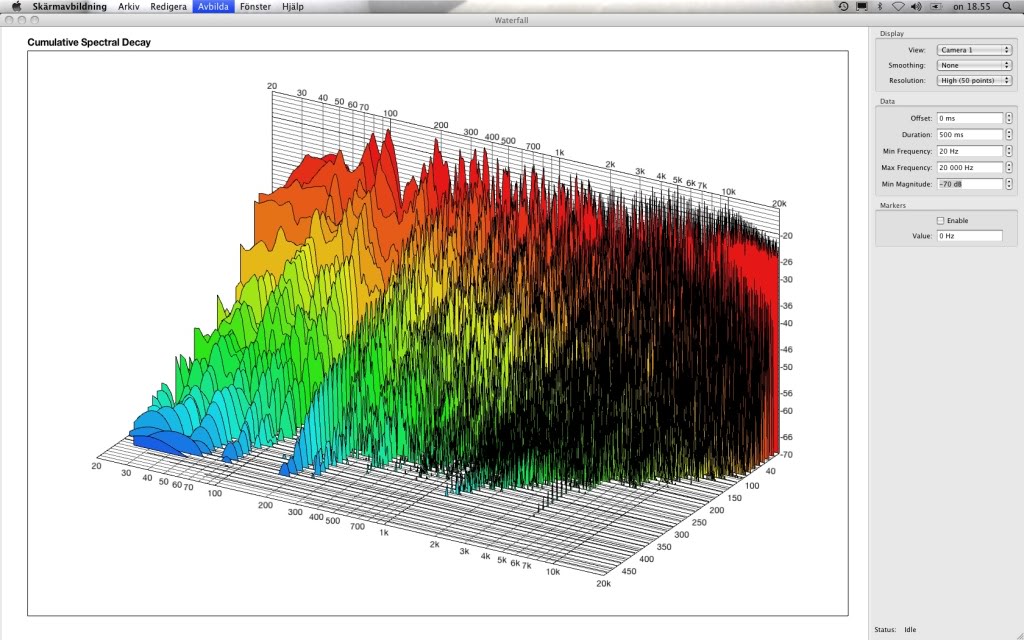Open the Hjälp menu
1024x640 pixels.
tap(293, 7)
